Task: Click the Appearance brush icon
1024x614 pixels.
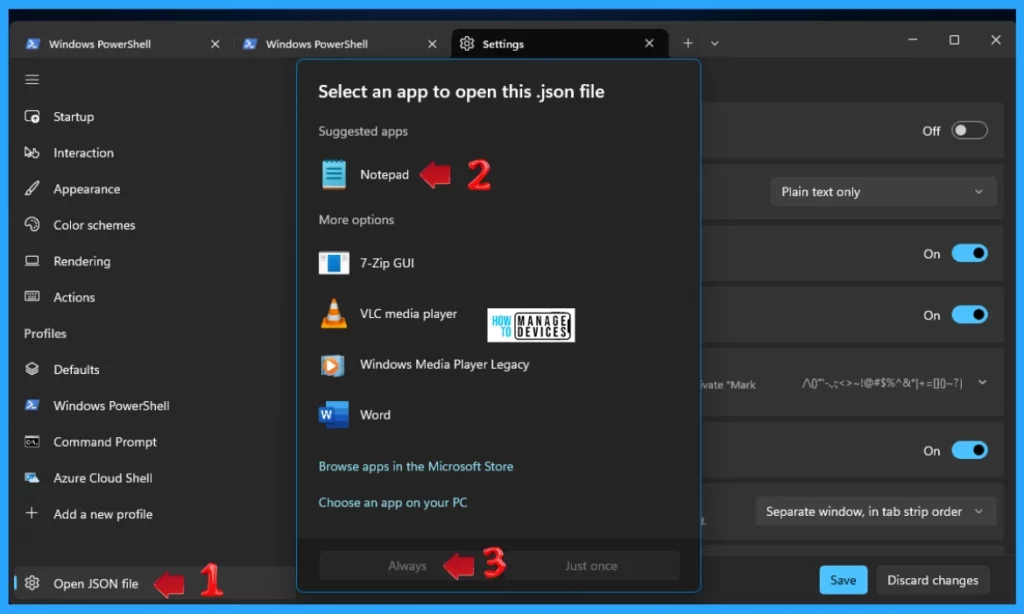Action: coord(32,189)
